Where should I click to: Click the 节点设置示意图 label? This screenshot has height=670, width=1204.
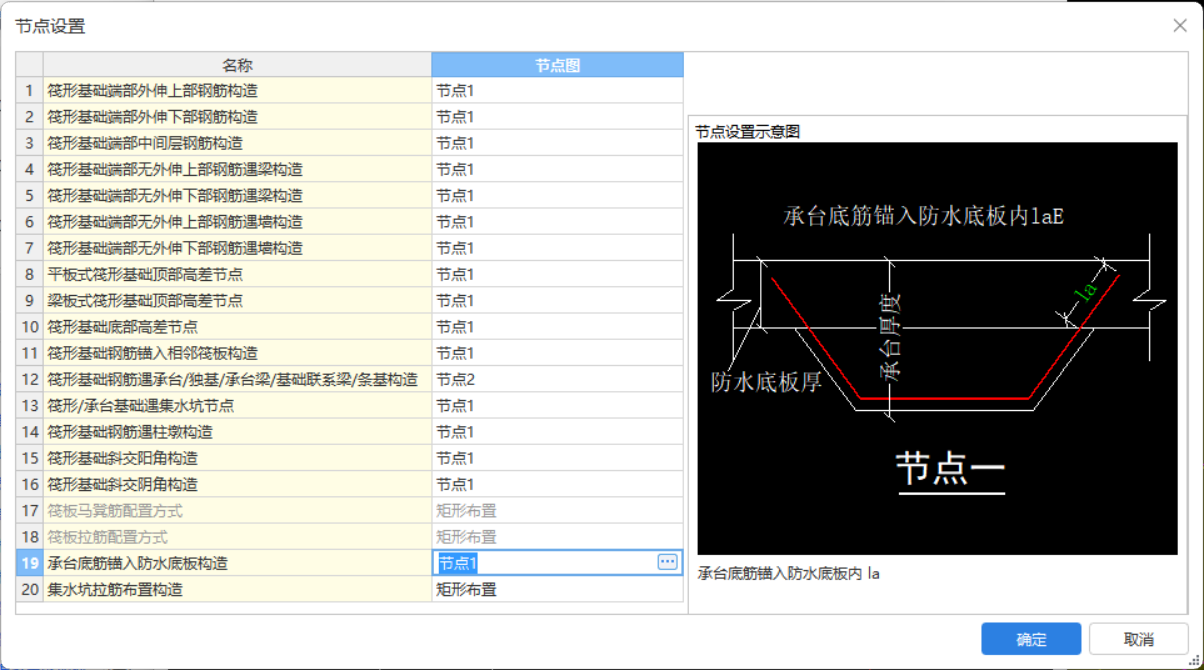pos(748,131)
